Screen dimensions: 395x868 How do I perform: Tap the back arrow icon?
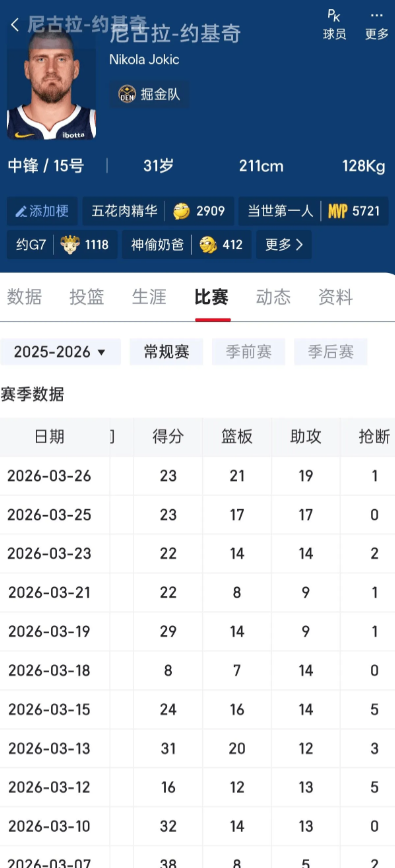(15, 24)
